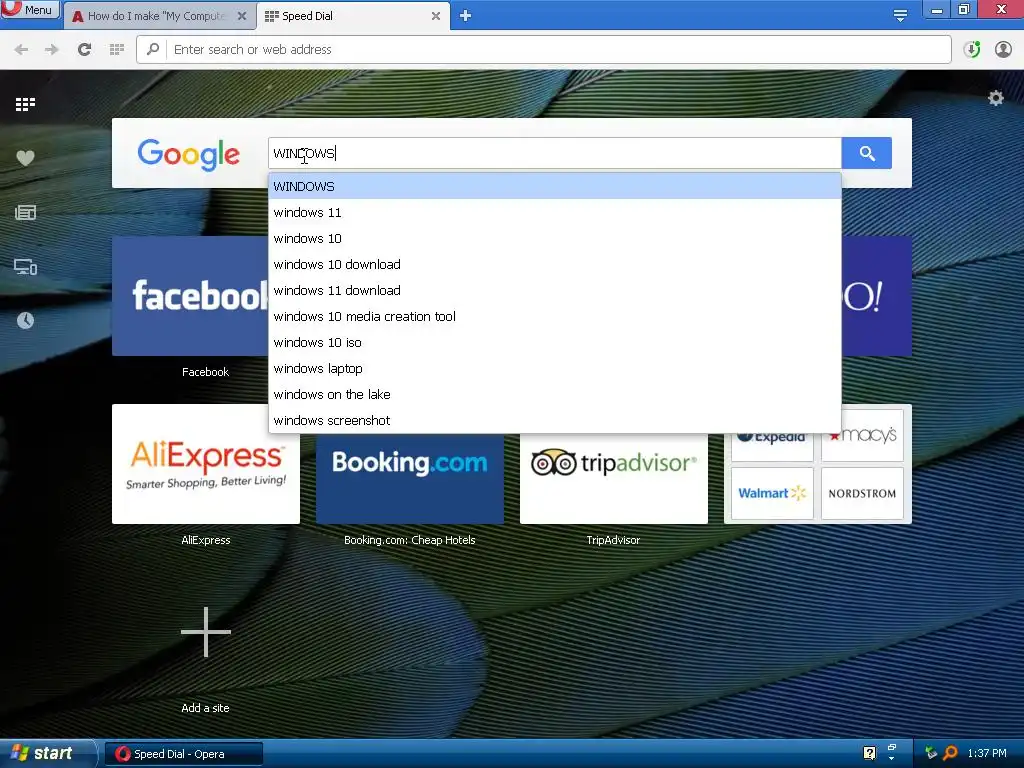Click Speed Dial - Opera taskbar button
Screen dimensions: 1024x768
point(184,754)
